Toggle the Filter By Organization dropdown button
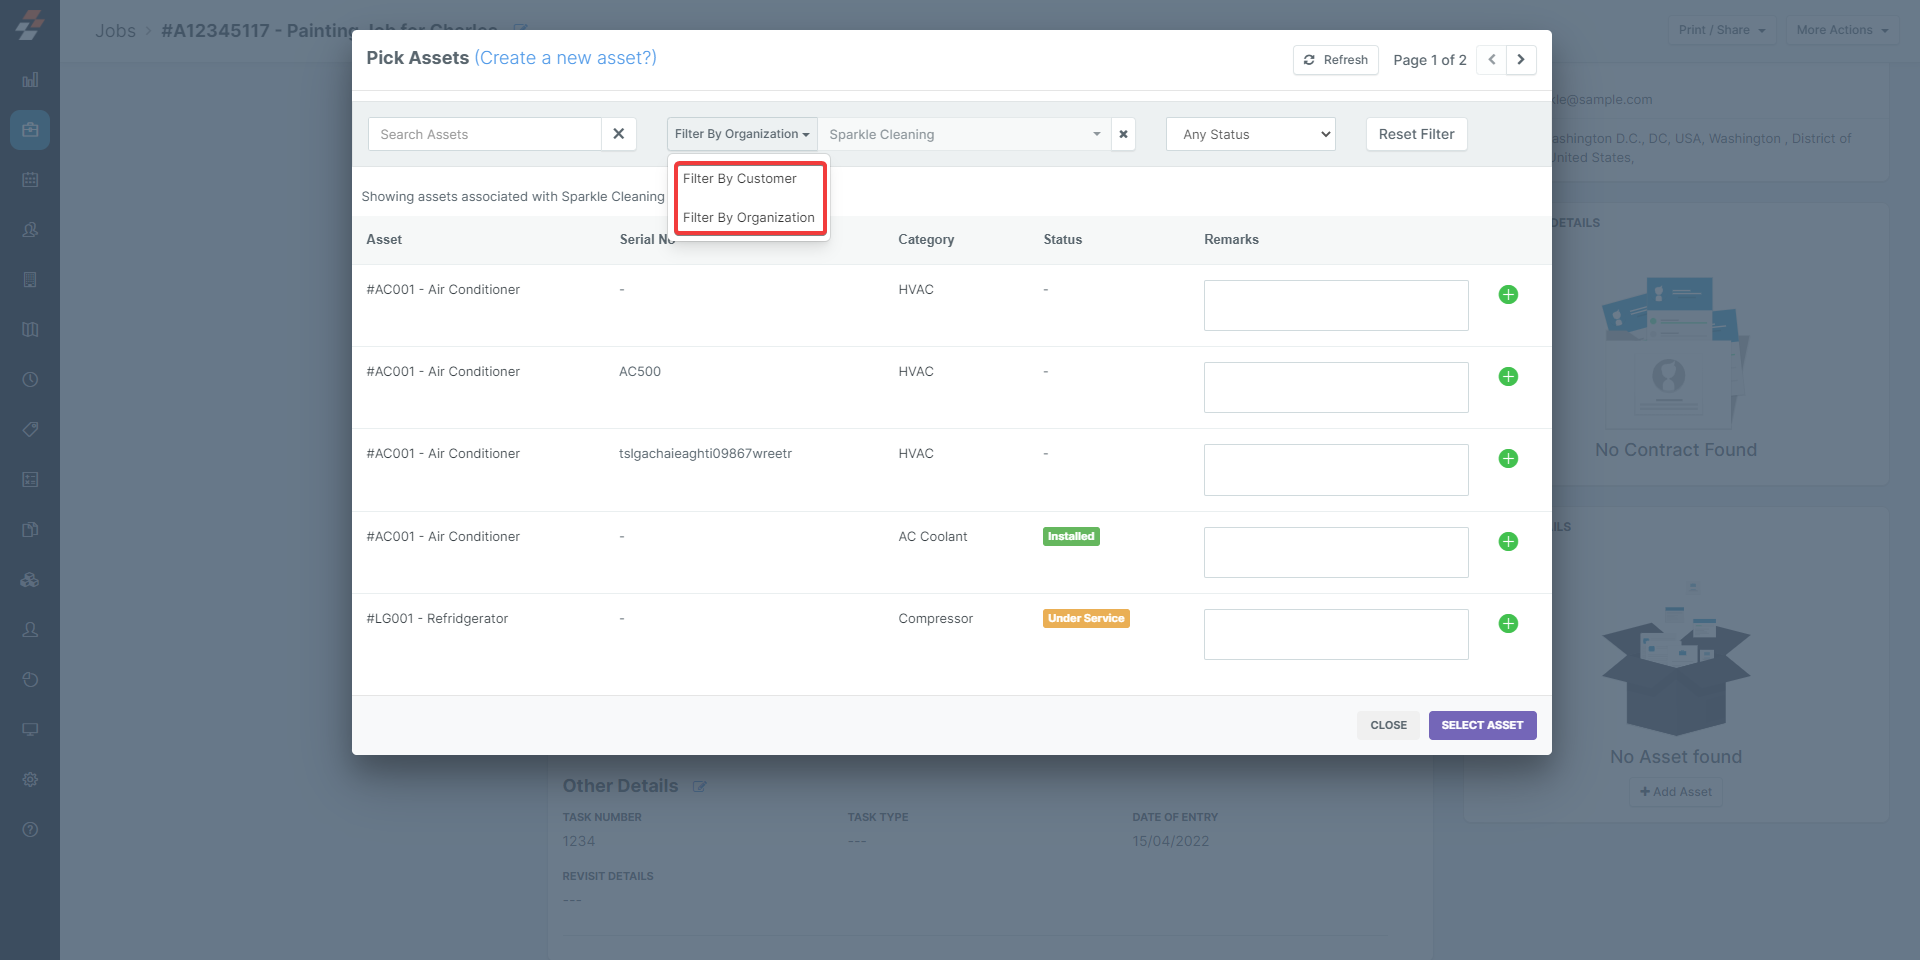 point(741,134)
